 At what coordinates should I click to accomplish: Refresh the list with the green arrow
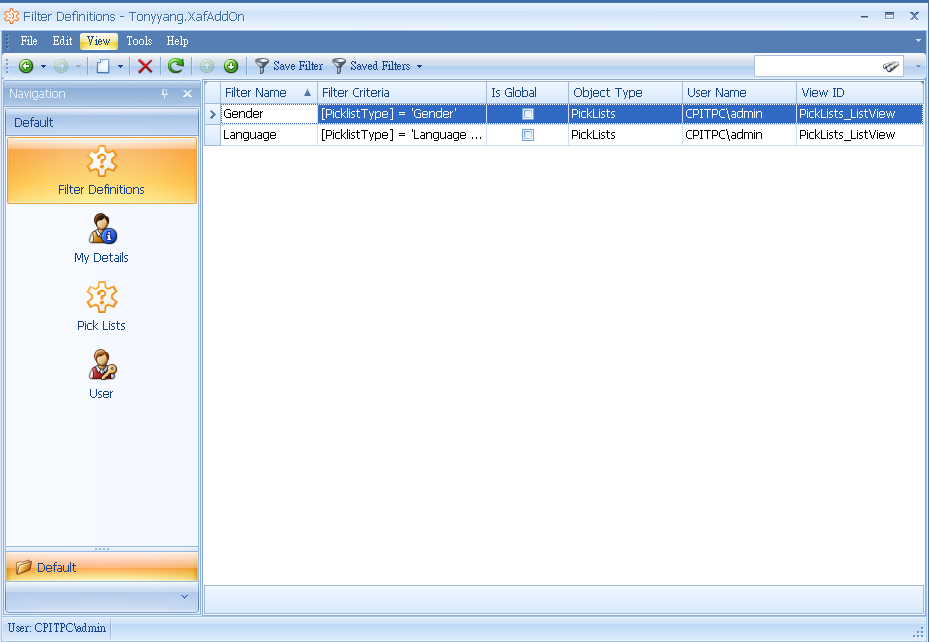176,66
